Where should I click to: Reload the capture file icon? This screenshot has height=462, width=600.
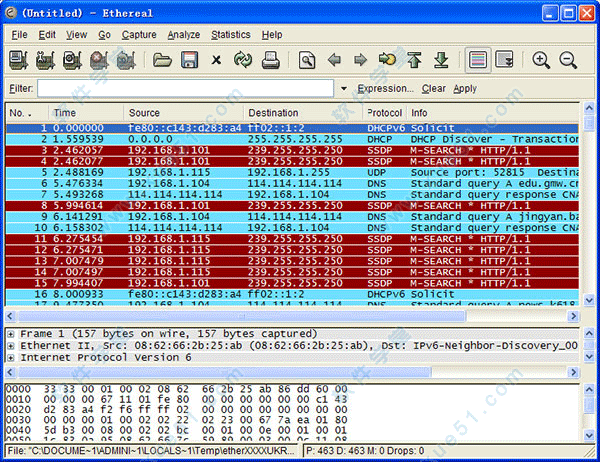(243, 60)
